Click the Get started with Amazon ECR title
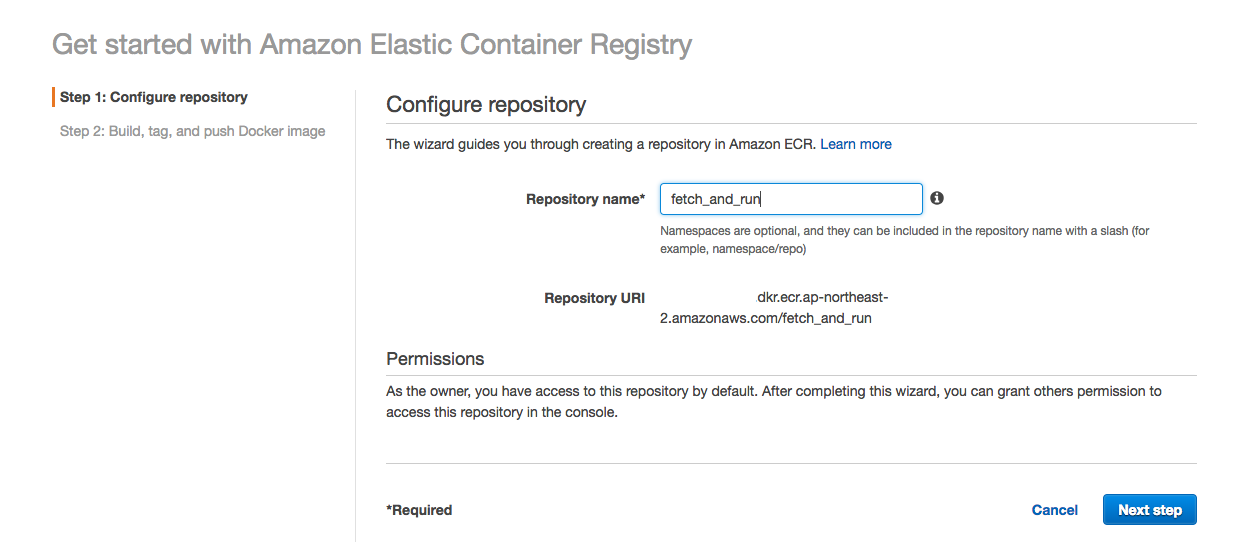The width and height of the screenshot is (1249, 542). click(x=371, y=45)
